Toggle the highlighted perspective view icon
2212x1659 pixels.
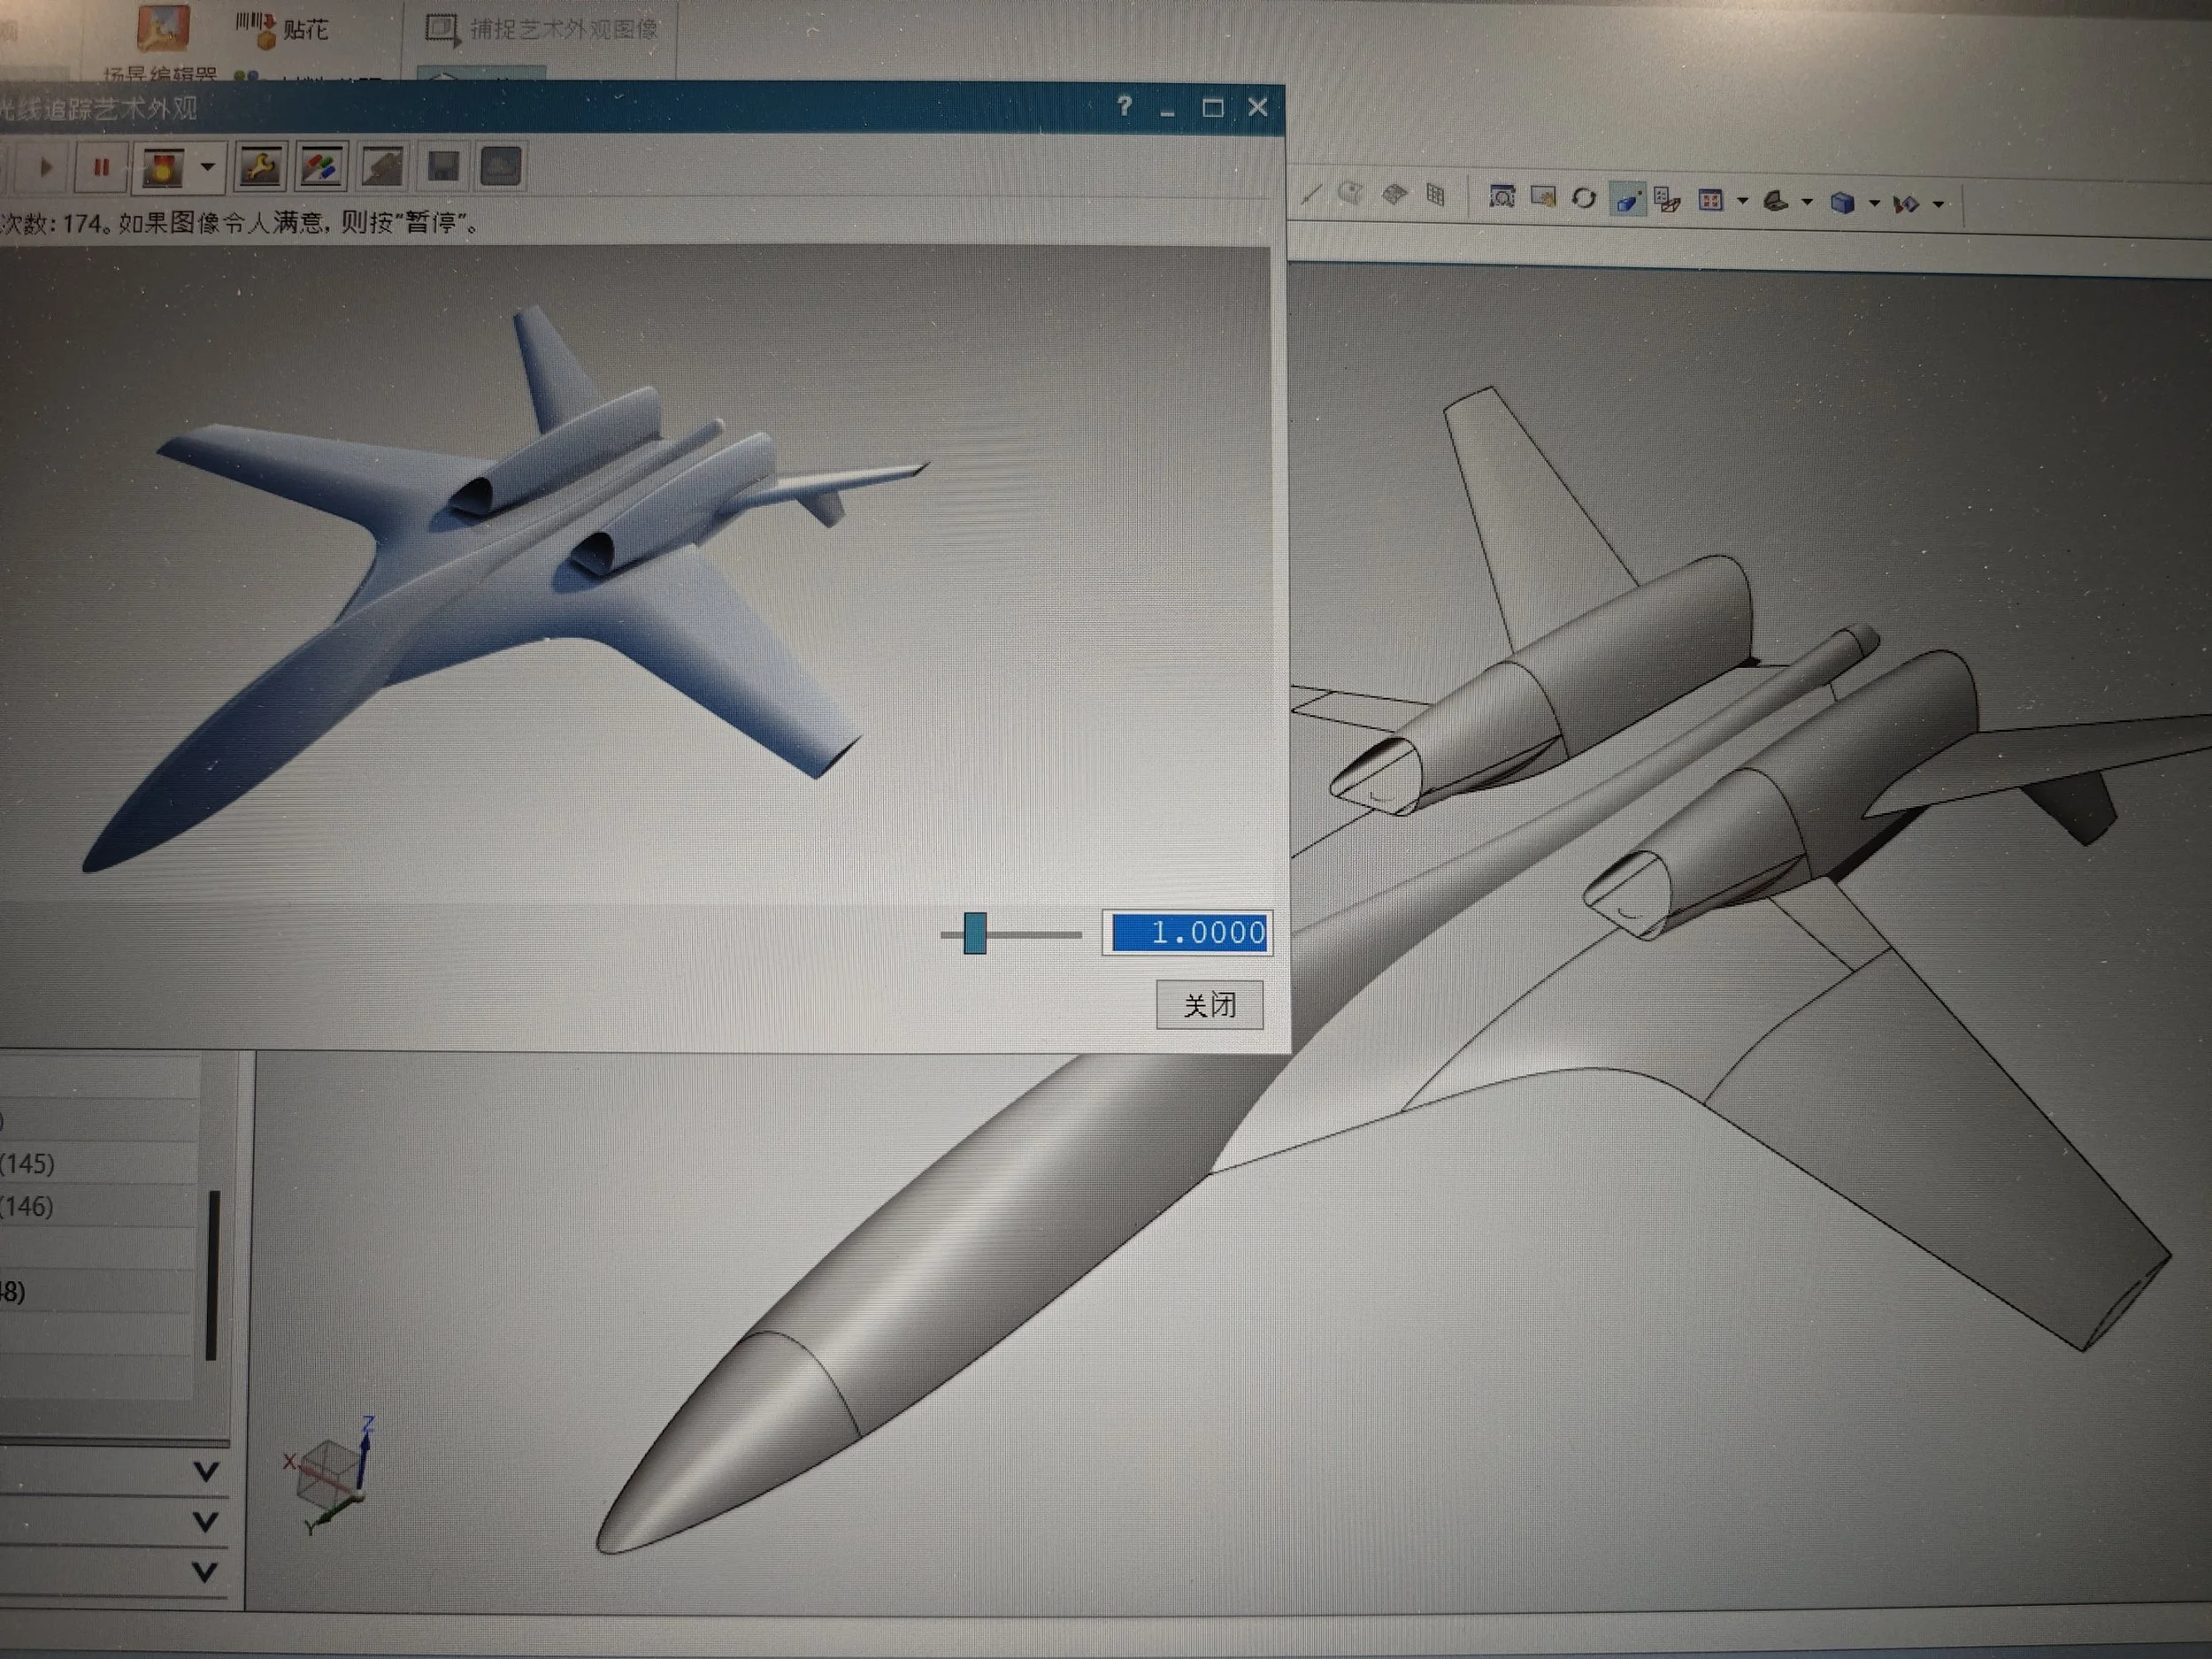(1627, 201)
